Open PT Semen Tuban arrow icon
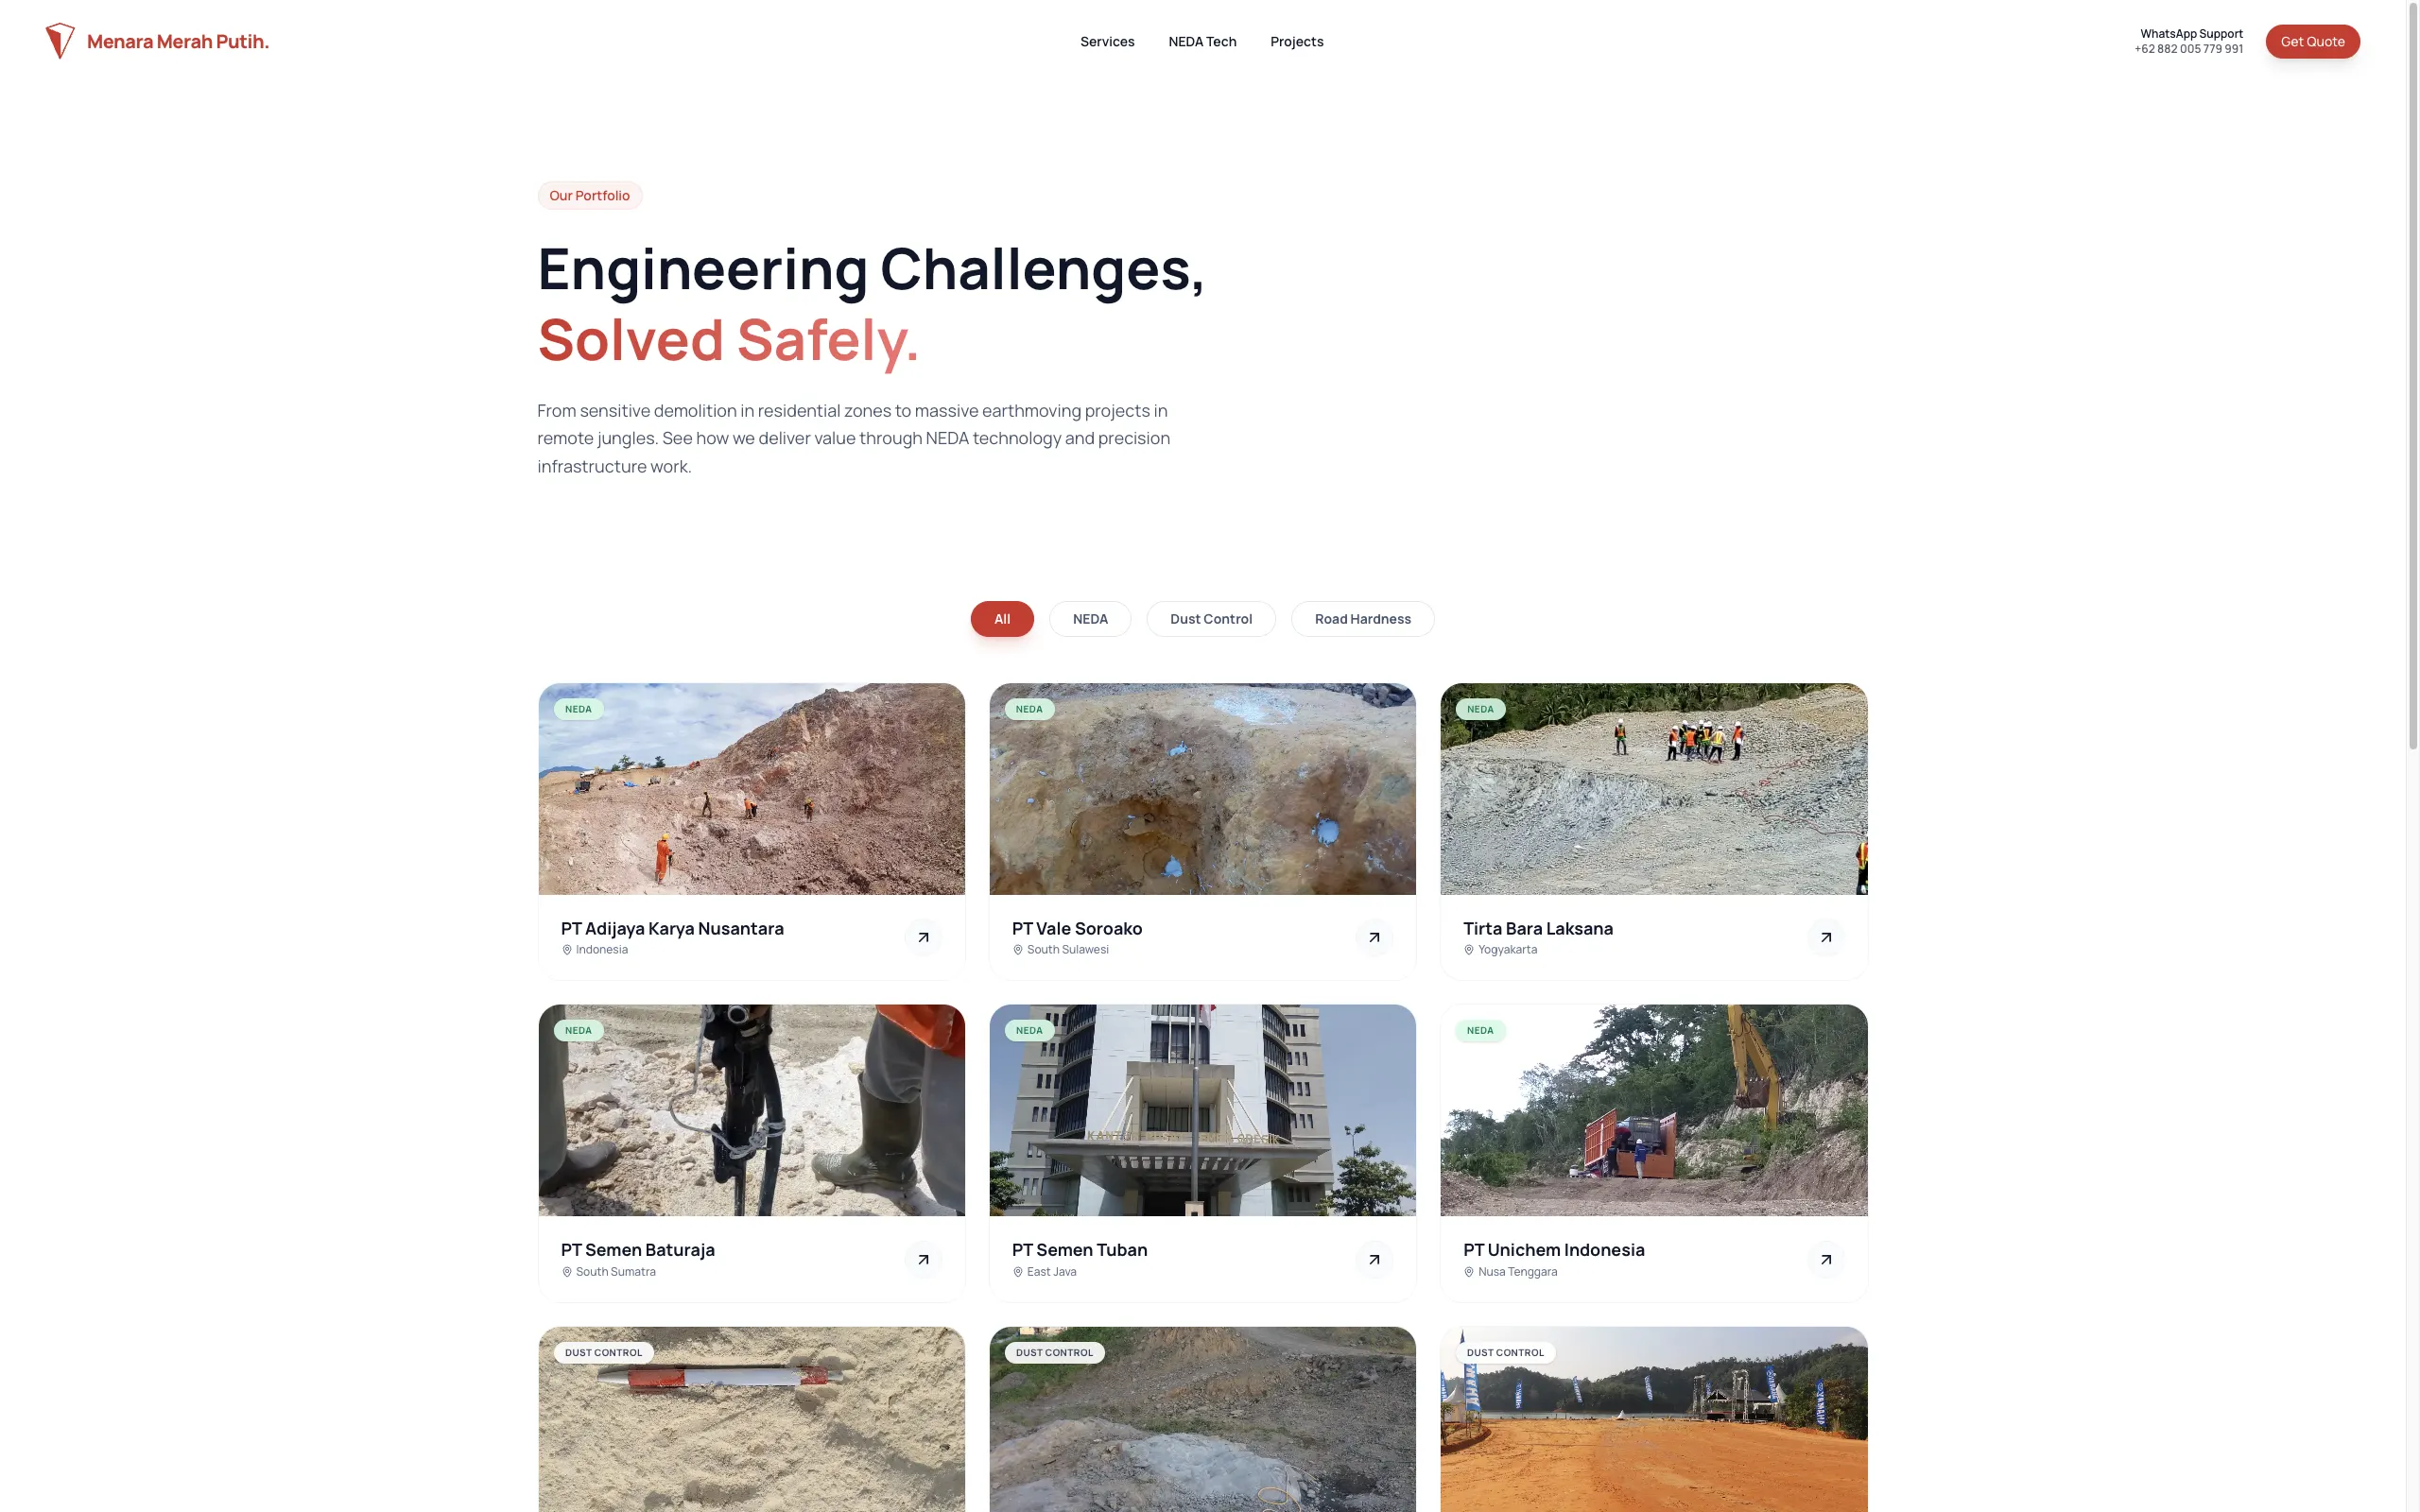The height and width of the screenshot is (1512, 2420). (x=1374, y=1260)
